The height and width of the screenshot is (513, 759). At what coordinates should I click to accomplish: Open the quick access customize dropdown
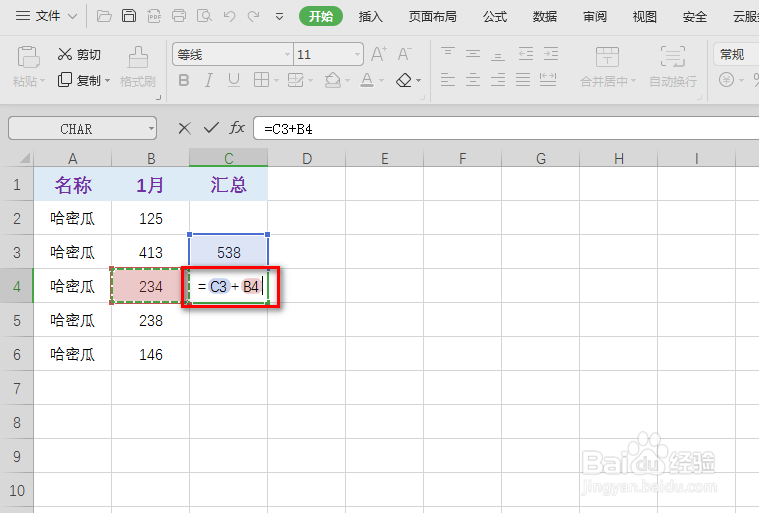(x=279, y=16)
